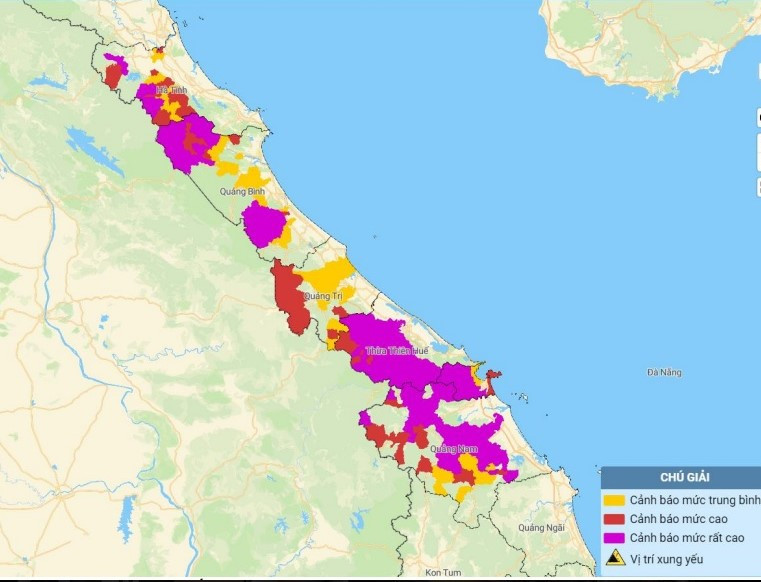Click the Quảng Nam province label
The image size is (761, 582).
(449, 450)
